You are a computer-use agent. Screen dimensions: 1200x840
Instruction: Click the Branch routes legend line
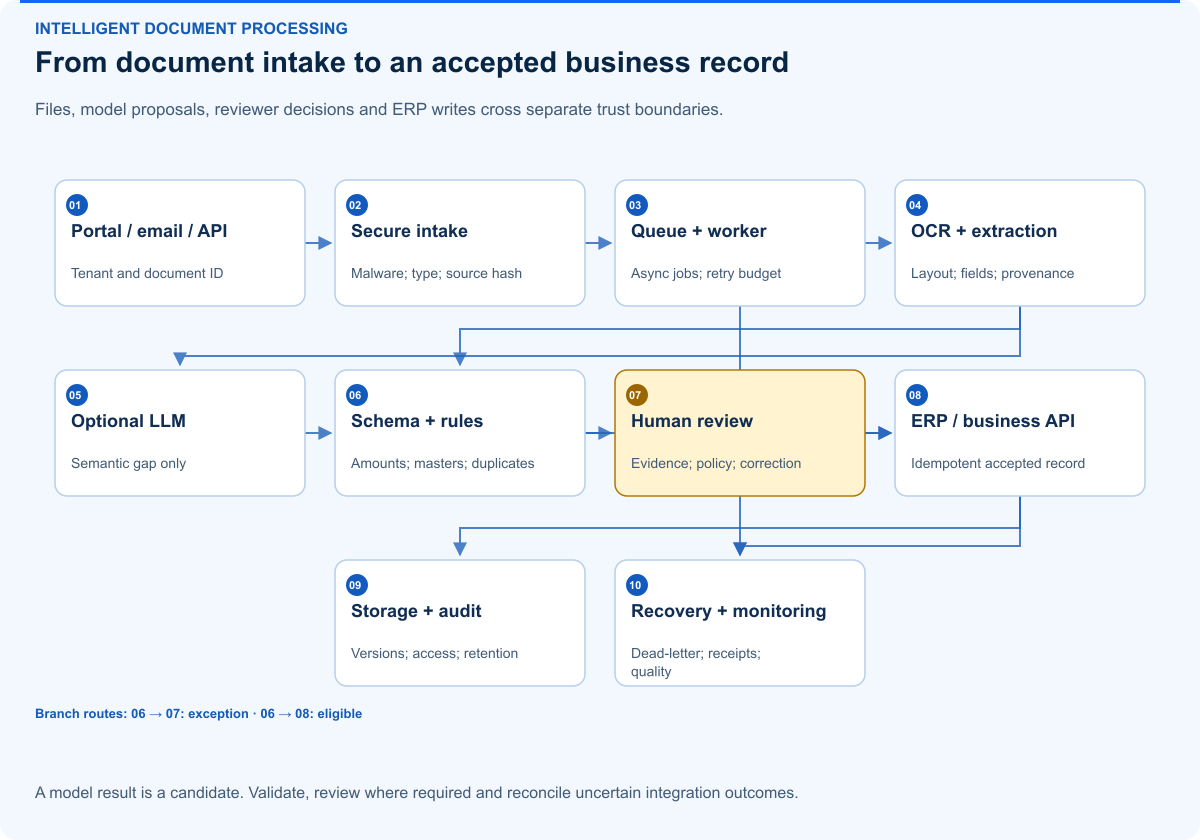199,714
